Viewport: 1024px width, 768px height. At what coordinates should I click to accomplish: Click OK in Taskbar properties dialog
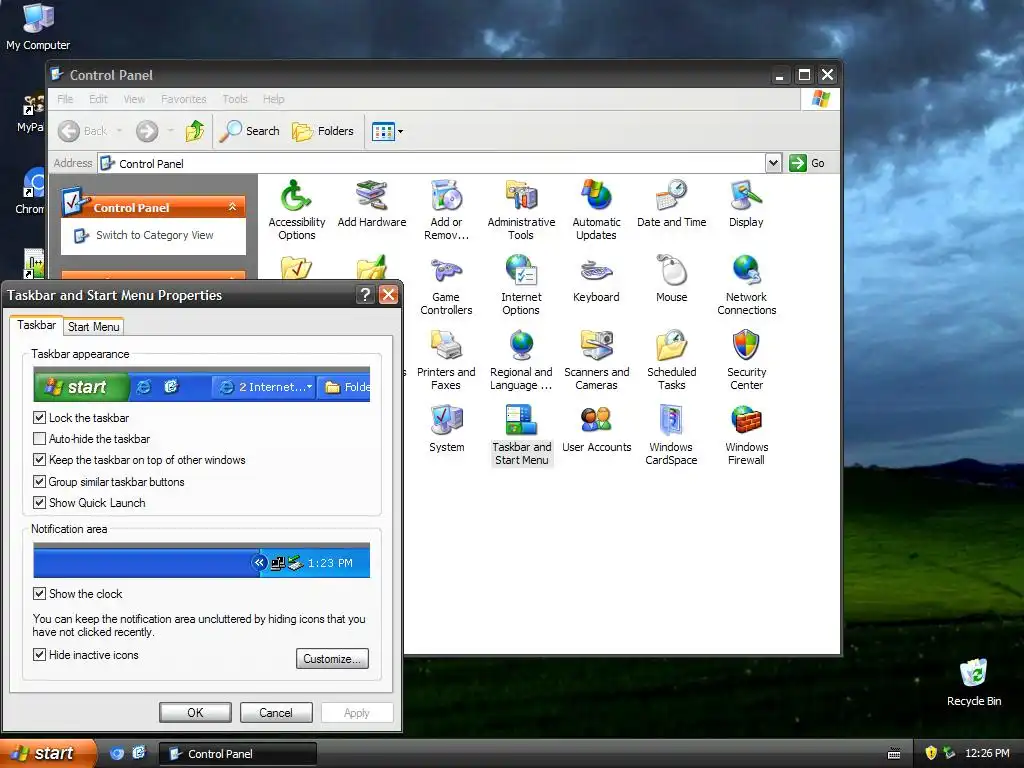pos(195,712)
